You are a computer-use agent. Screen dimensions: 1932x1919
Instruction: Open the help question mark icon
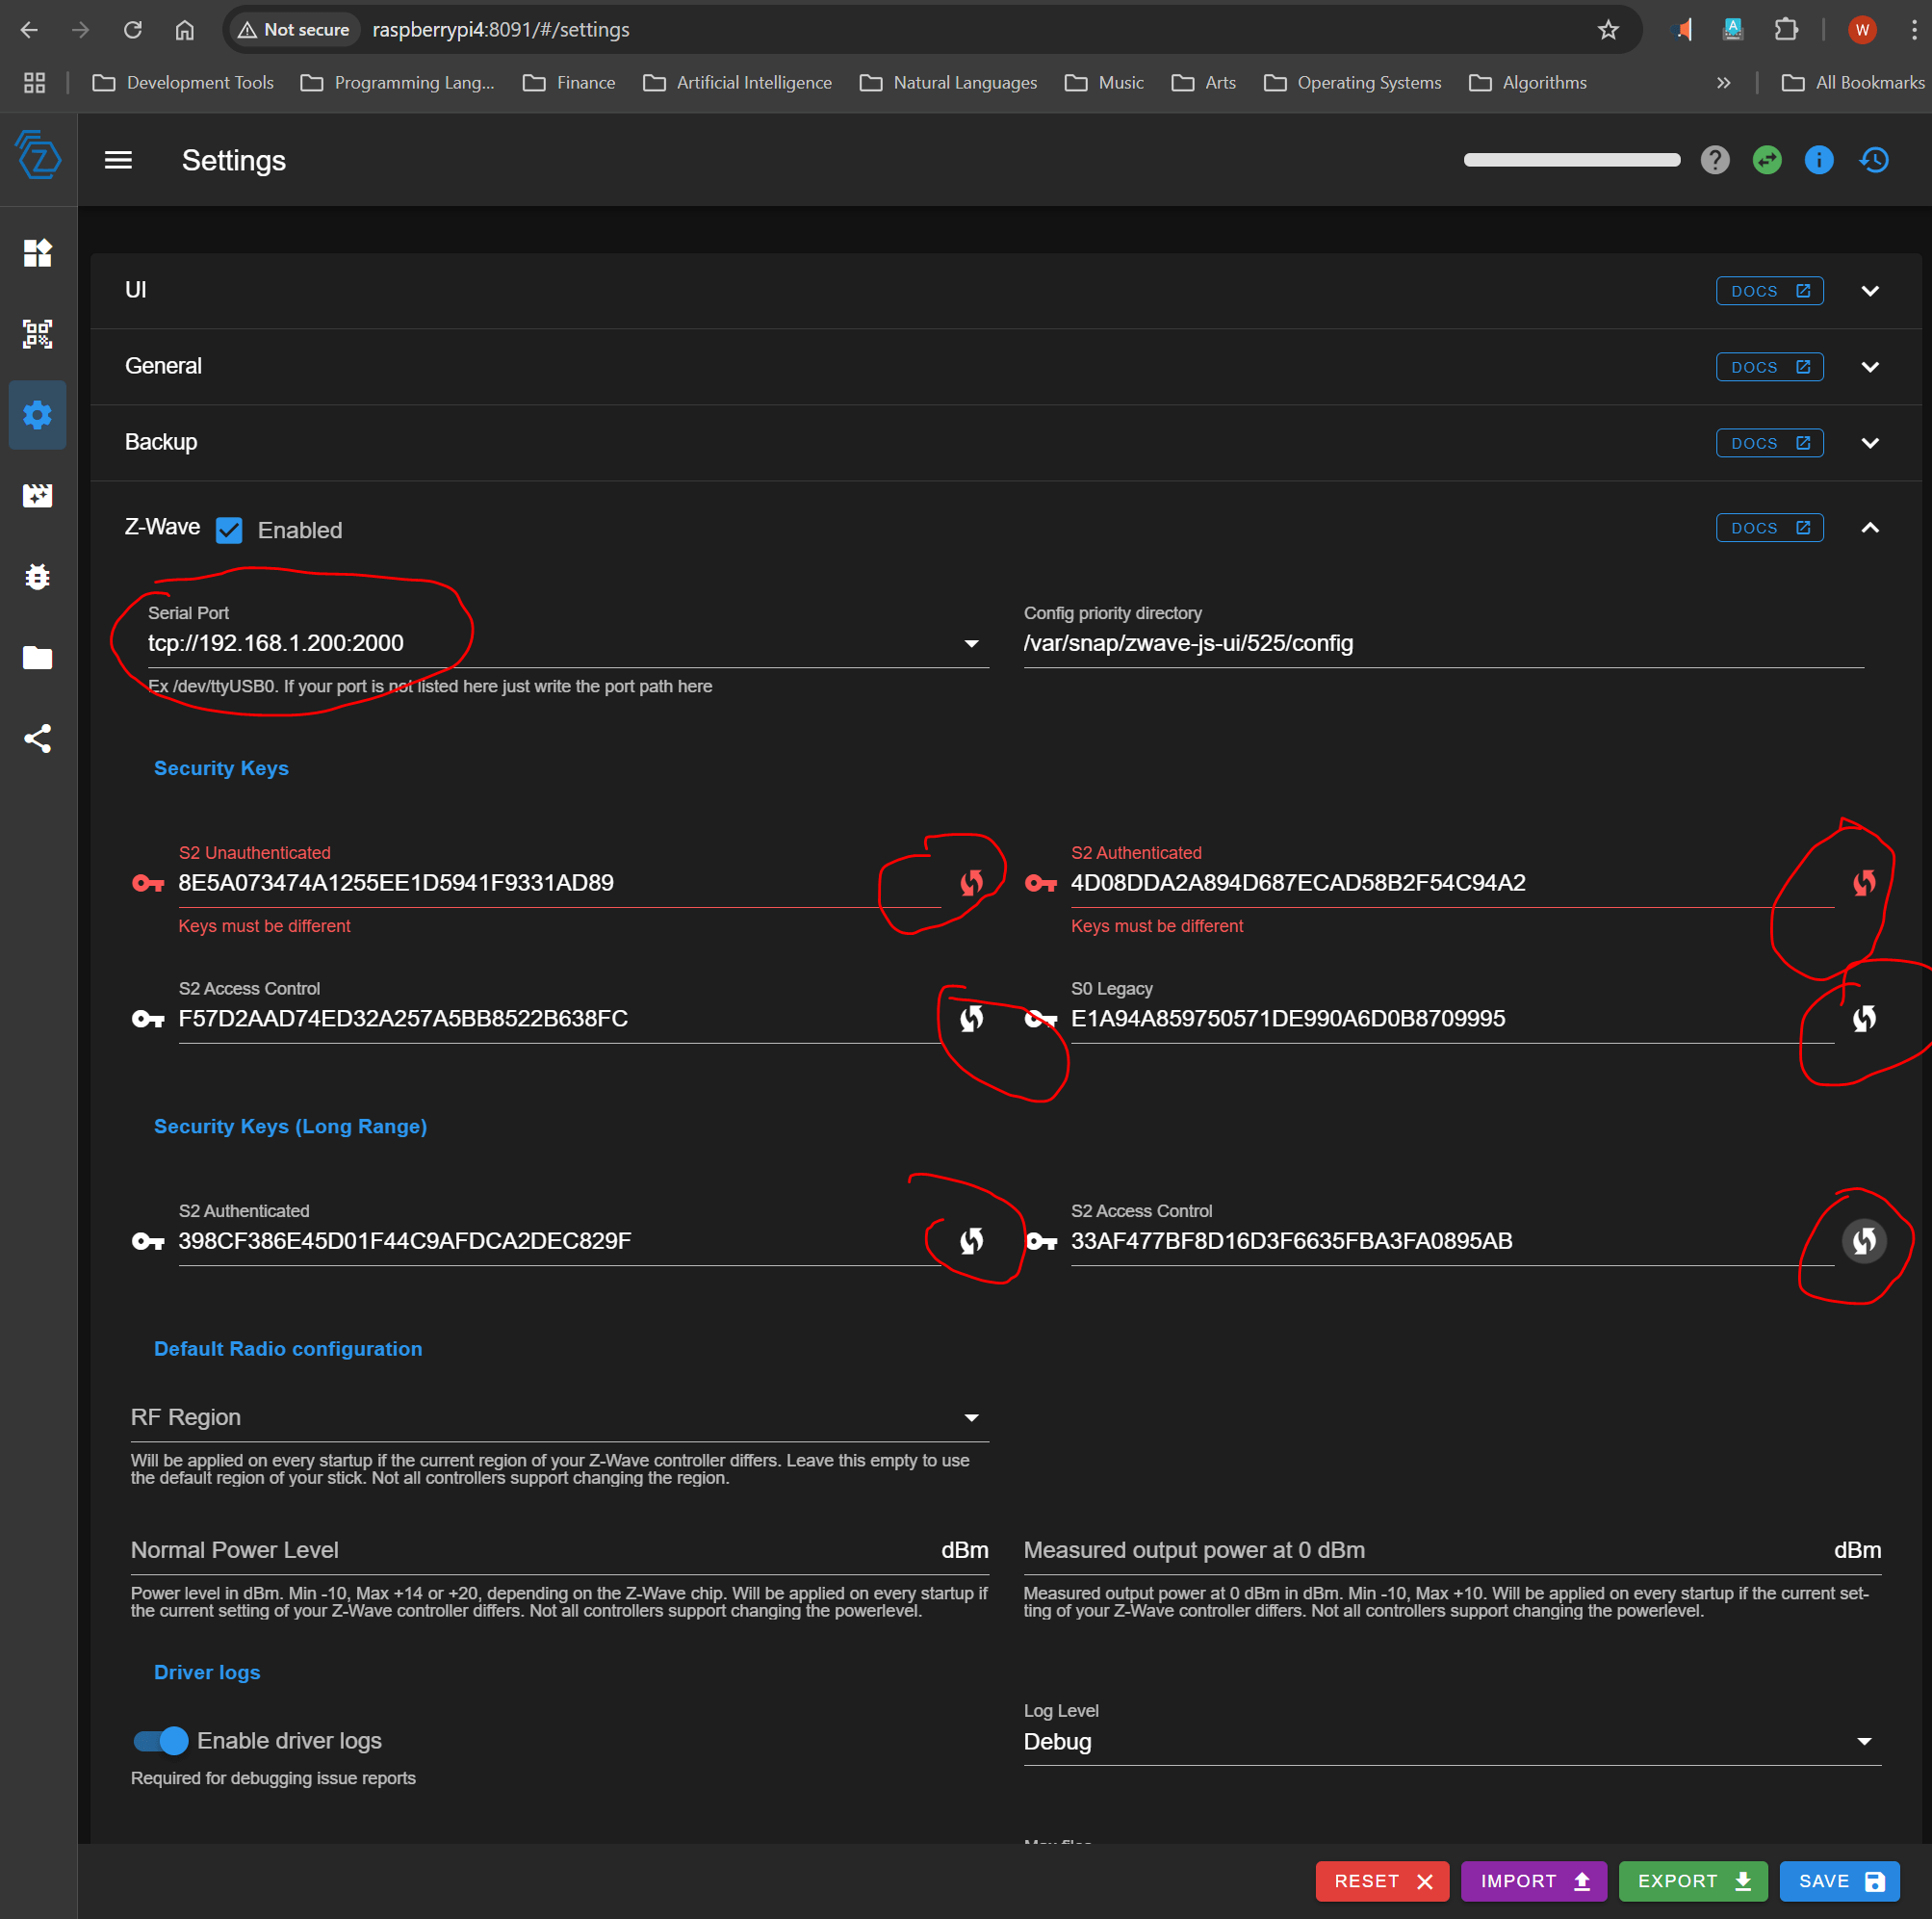[1715, 160]
